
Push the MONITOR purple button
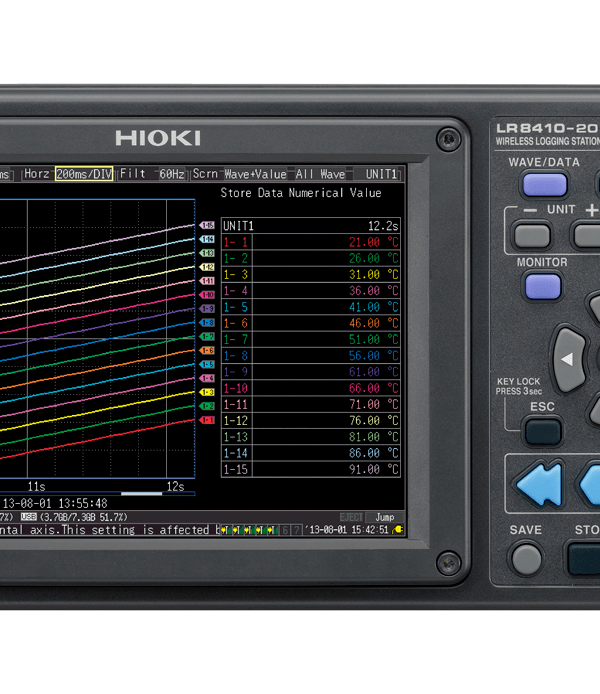[x=543, y=286]
